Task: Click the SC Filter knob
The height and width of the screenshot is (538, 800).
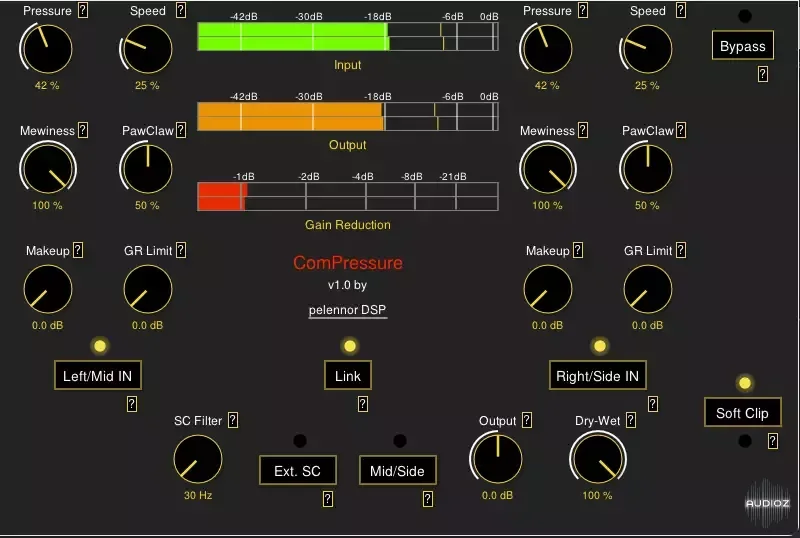Action: pos(198,459)
